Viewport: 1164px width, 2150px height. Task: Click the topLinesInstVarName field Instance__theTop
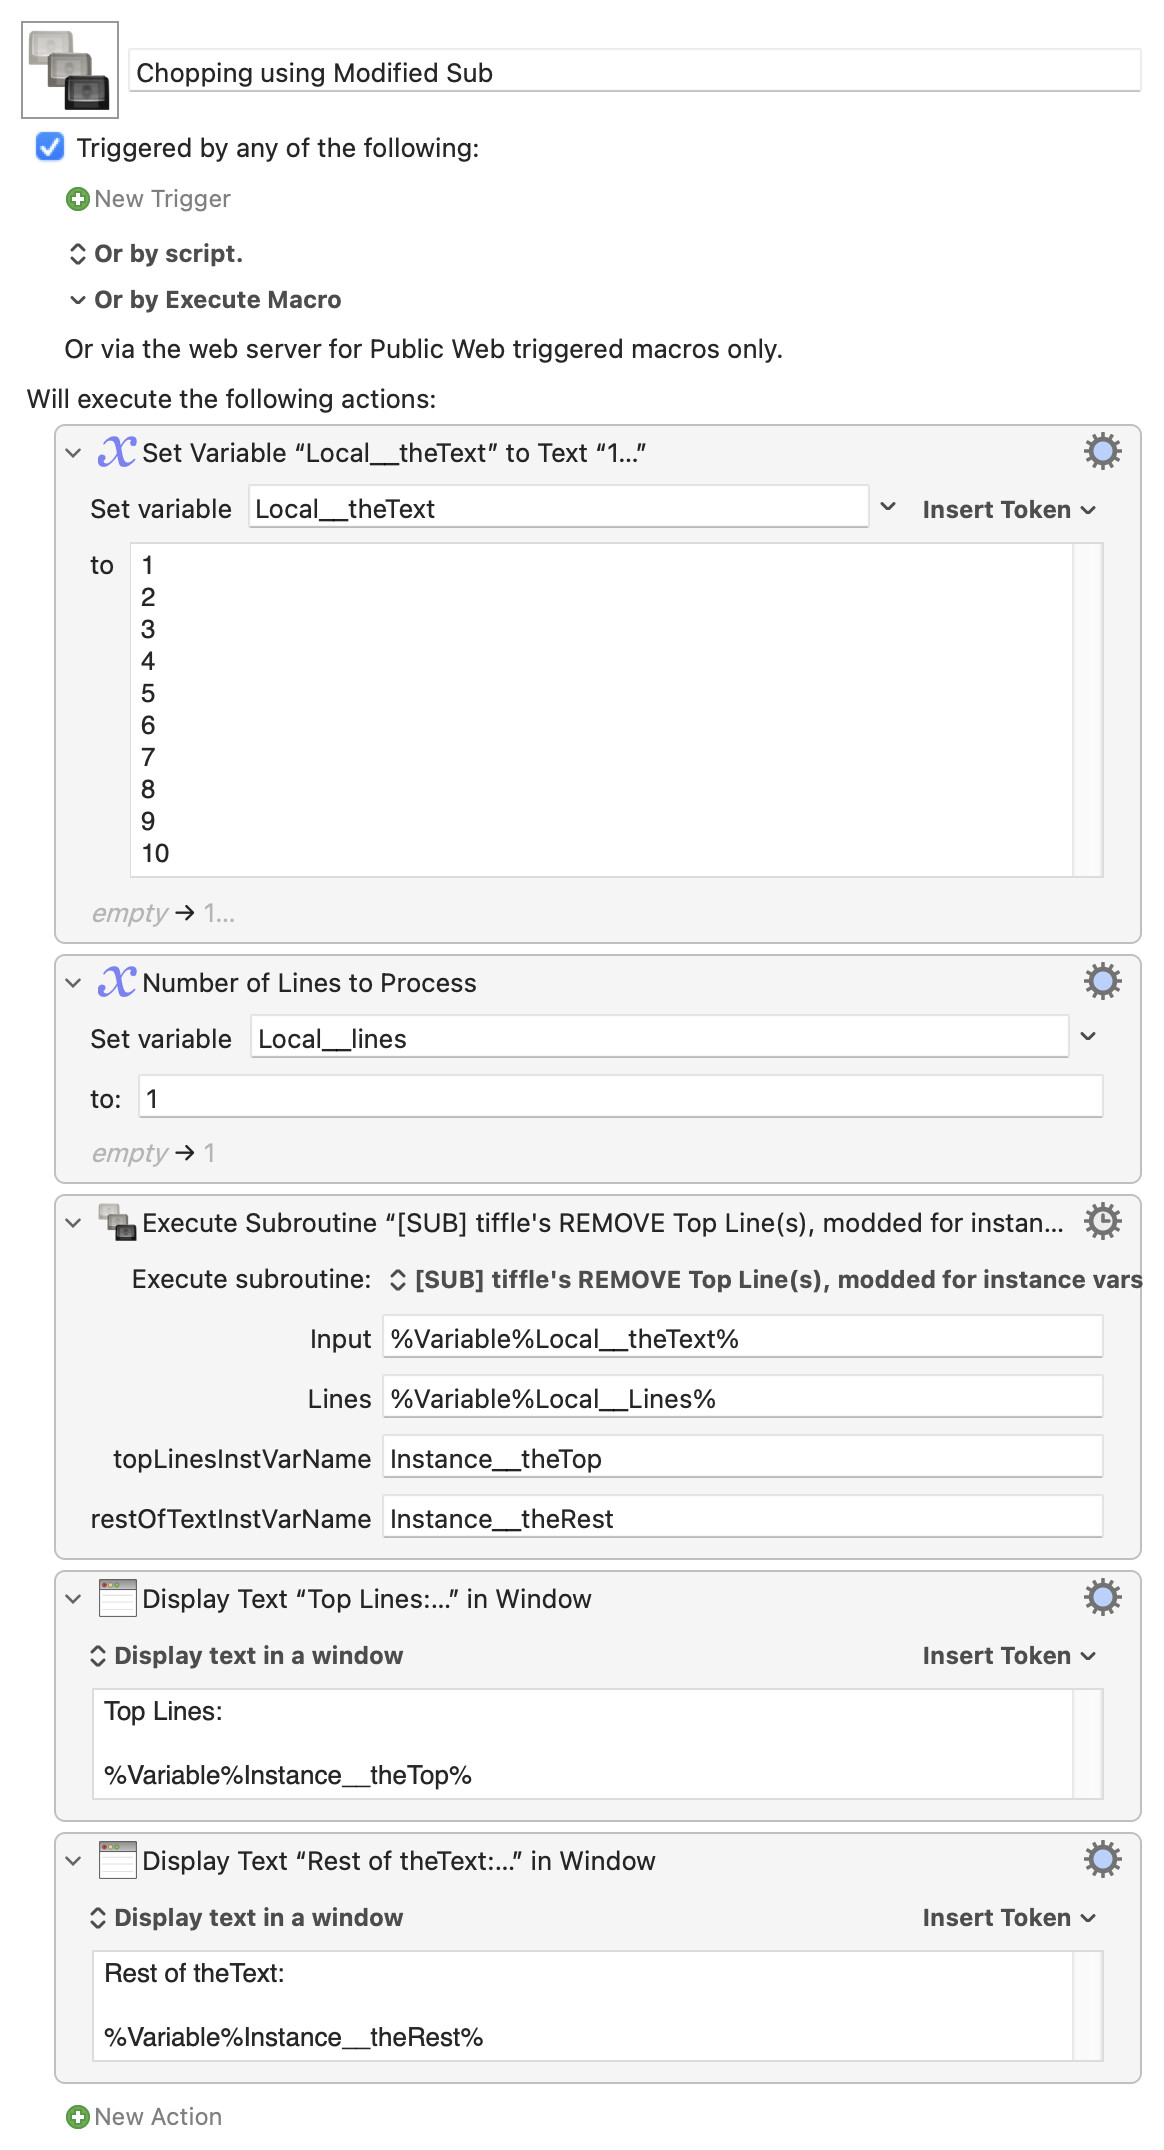[742, 1459]
